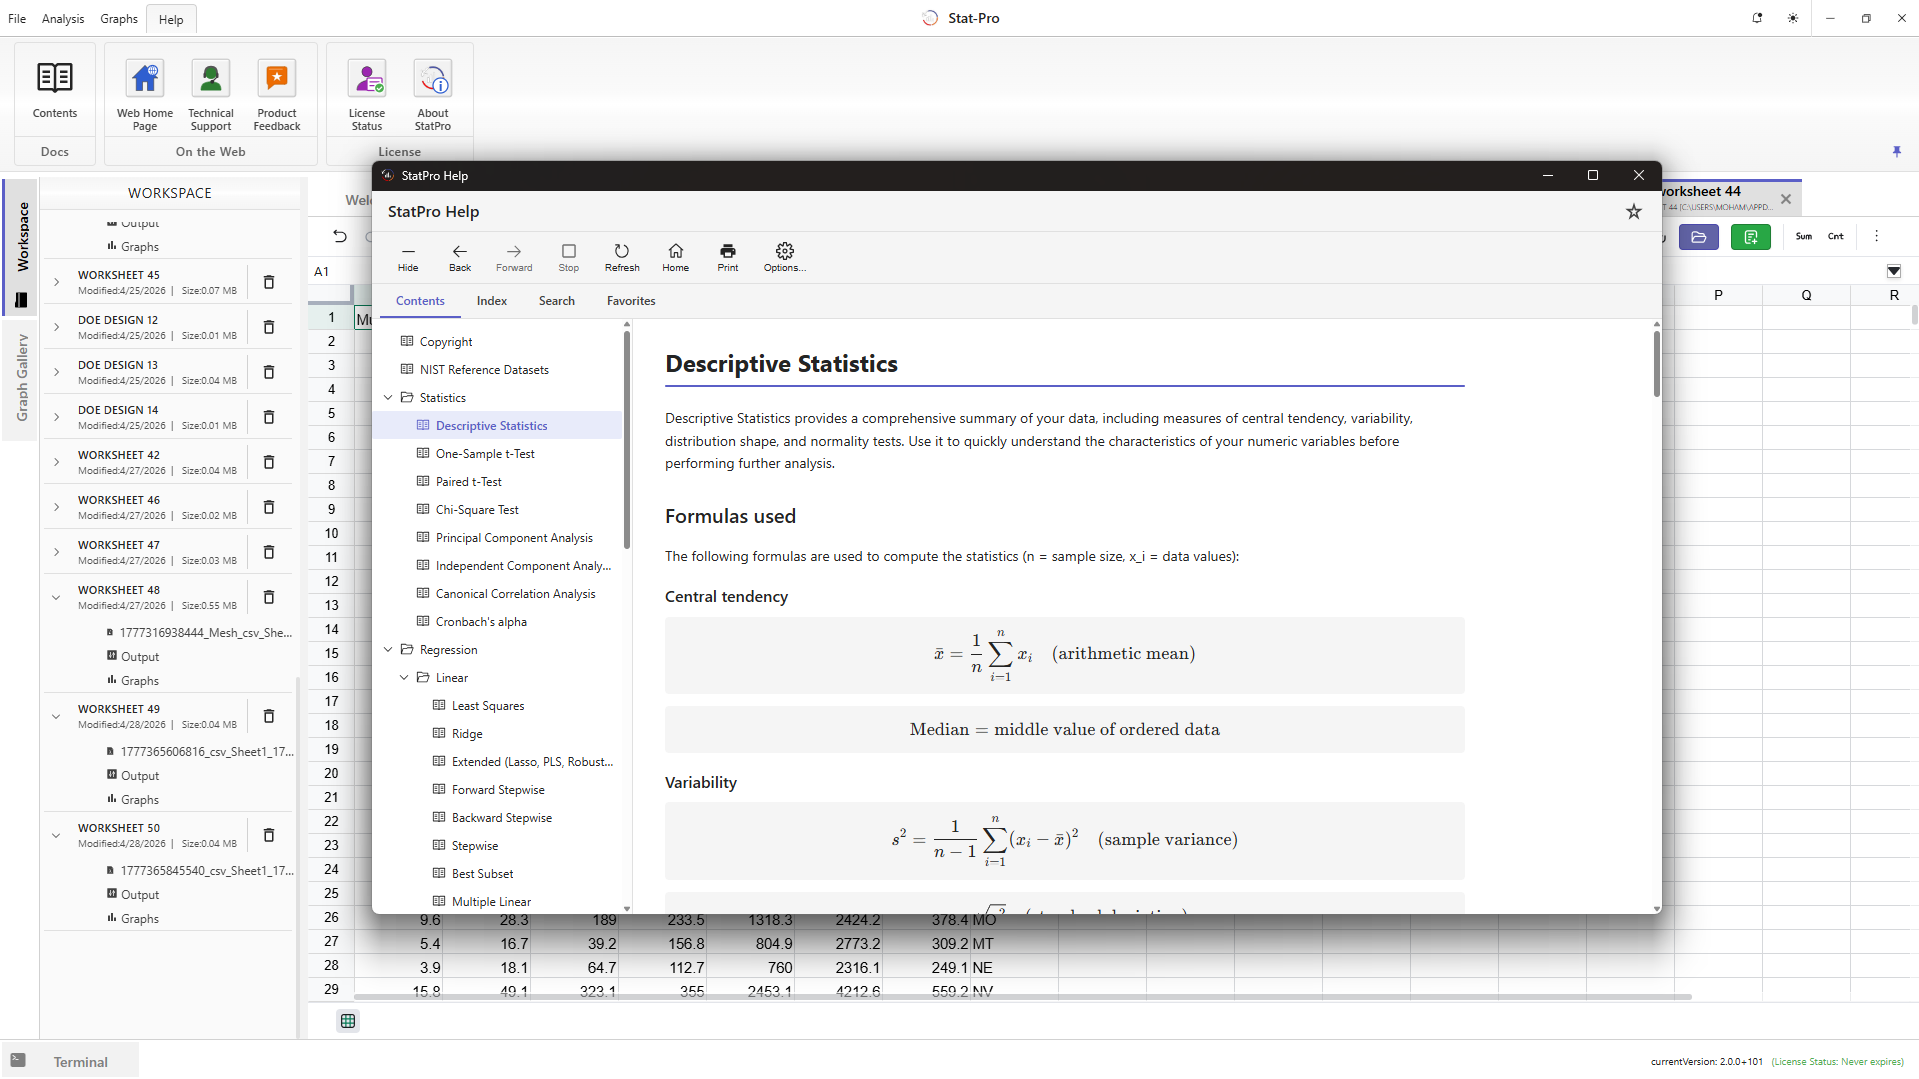Viewport: 1919px width, 1079px height.
Task: Click the Cnt button
Action: point(1836,237)
